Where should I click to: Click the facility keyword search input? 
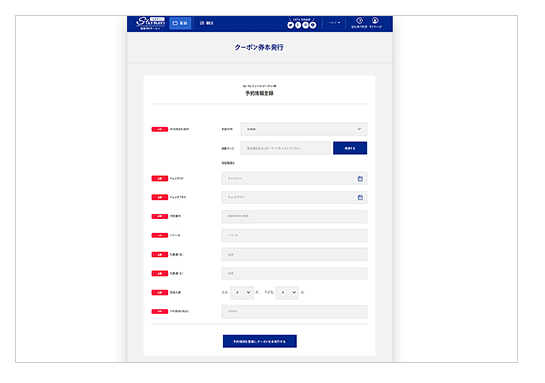286,148
